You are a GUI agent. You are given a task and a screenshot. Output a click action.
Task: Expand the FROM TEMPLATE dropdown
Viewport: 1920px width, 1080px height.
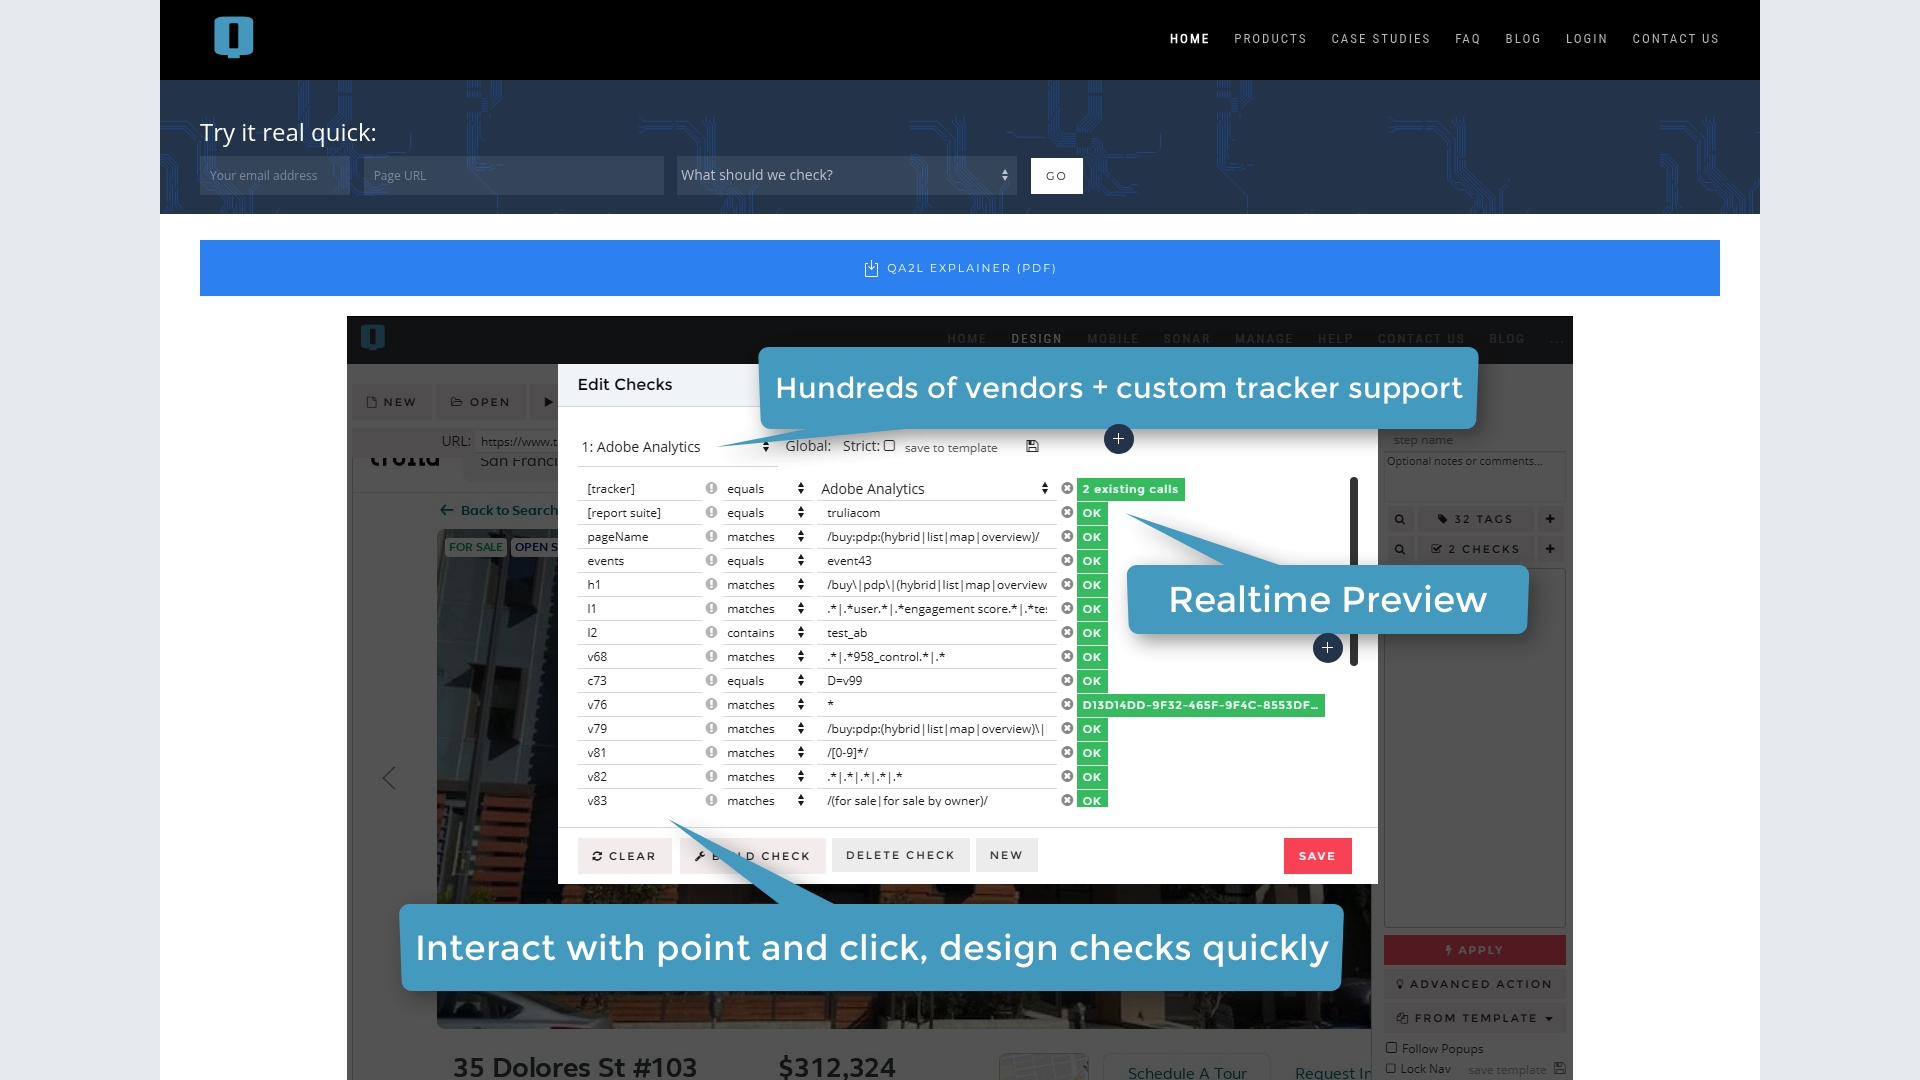pos(1475,1018)
